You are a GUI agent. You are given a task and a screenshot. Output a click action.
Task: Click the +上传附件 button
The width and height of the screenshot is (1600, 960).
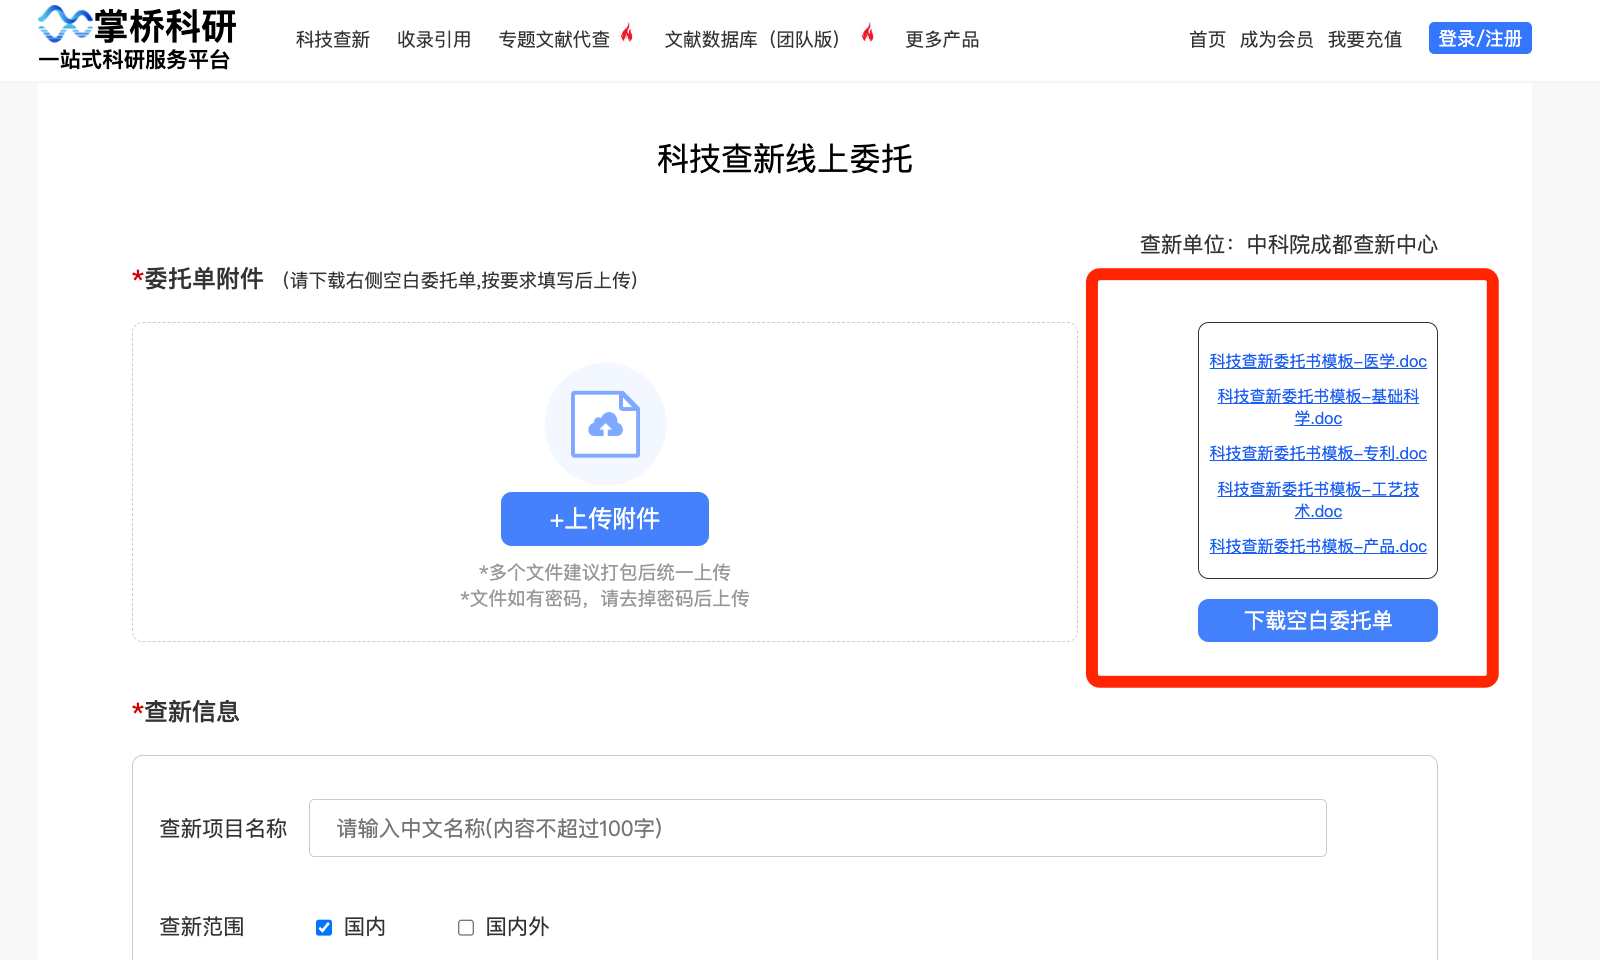(605, 519)
